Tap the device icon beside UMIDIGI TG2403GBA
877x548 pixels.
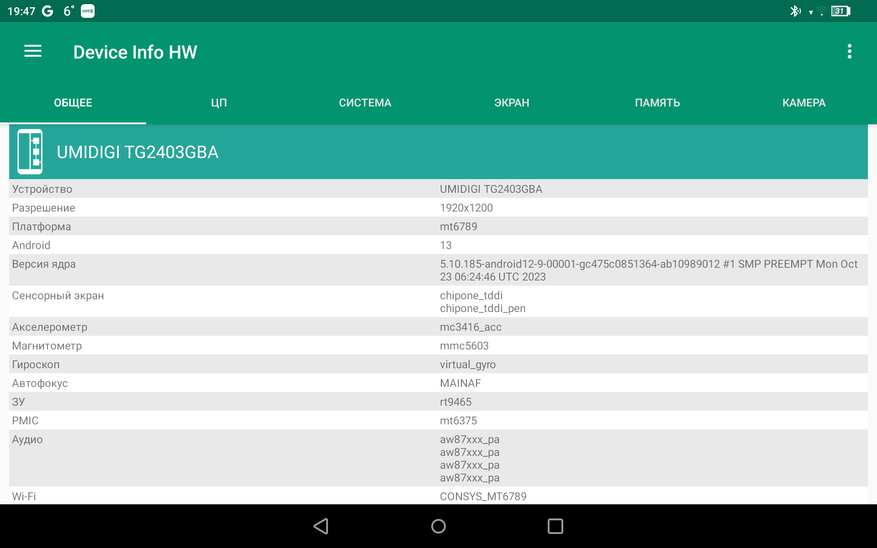coord(30,152)
